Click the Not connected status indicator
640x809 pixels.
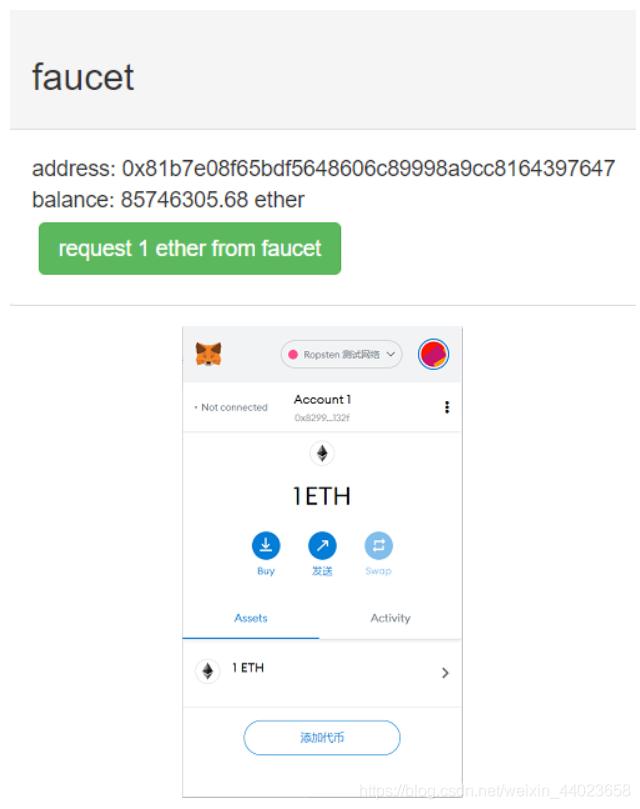(x=231, y=407)
